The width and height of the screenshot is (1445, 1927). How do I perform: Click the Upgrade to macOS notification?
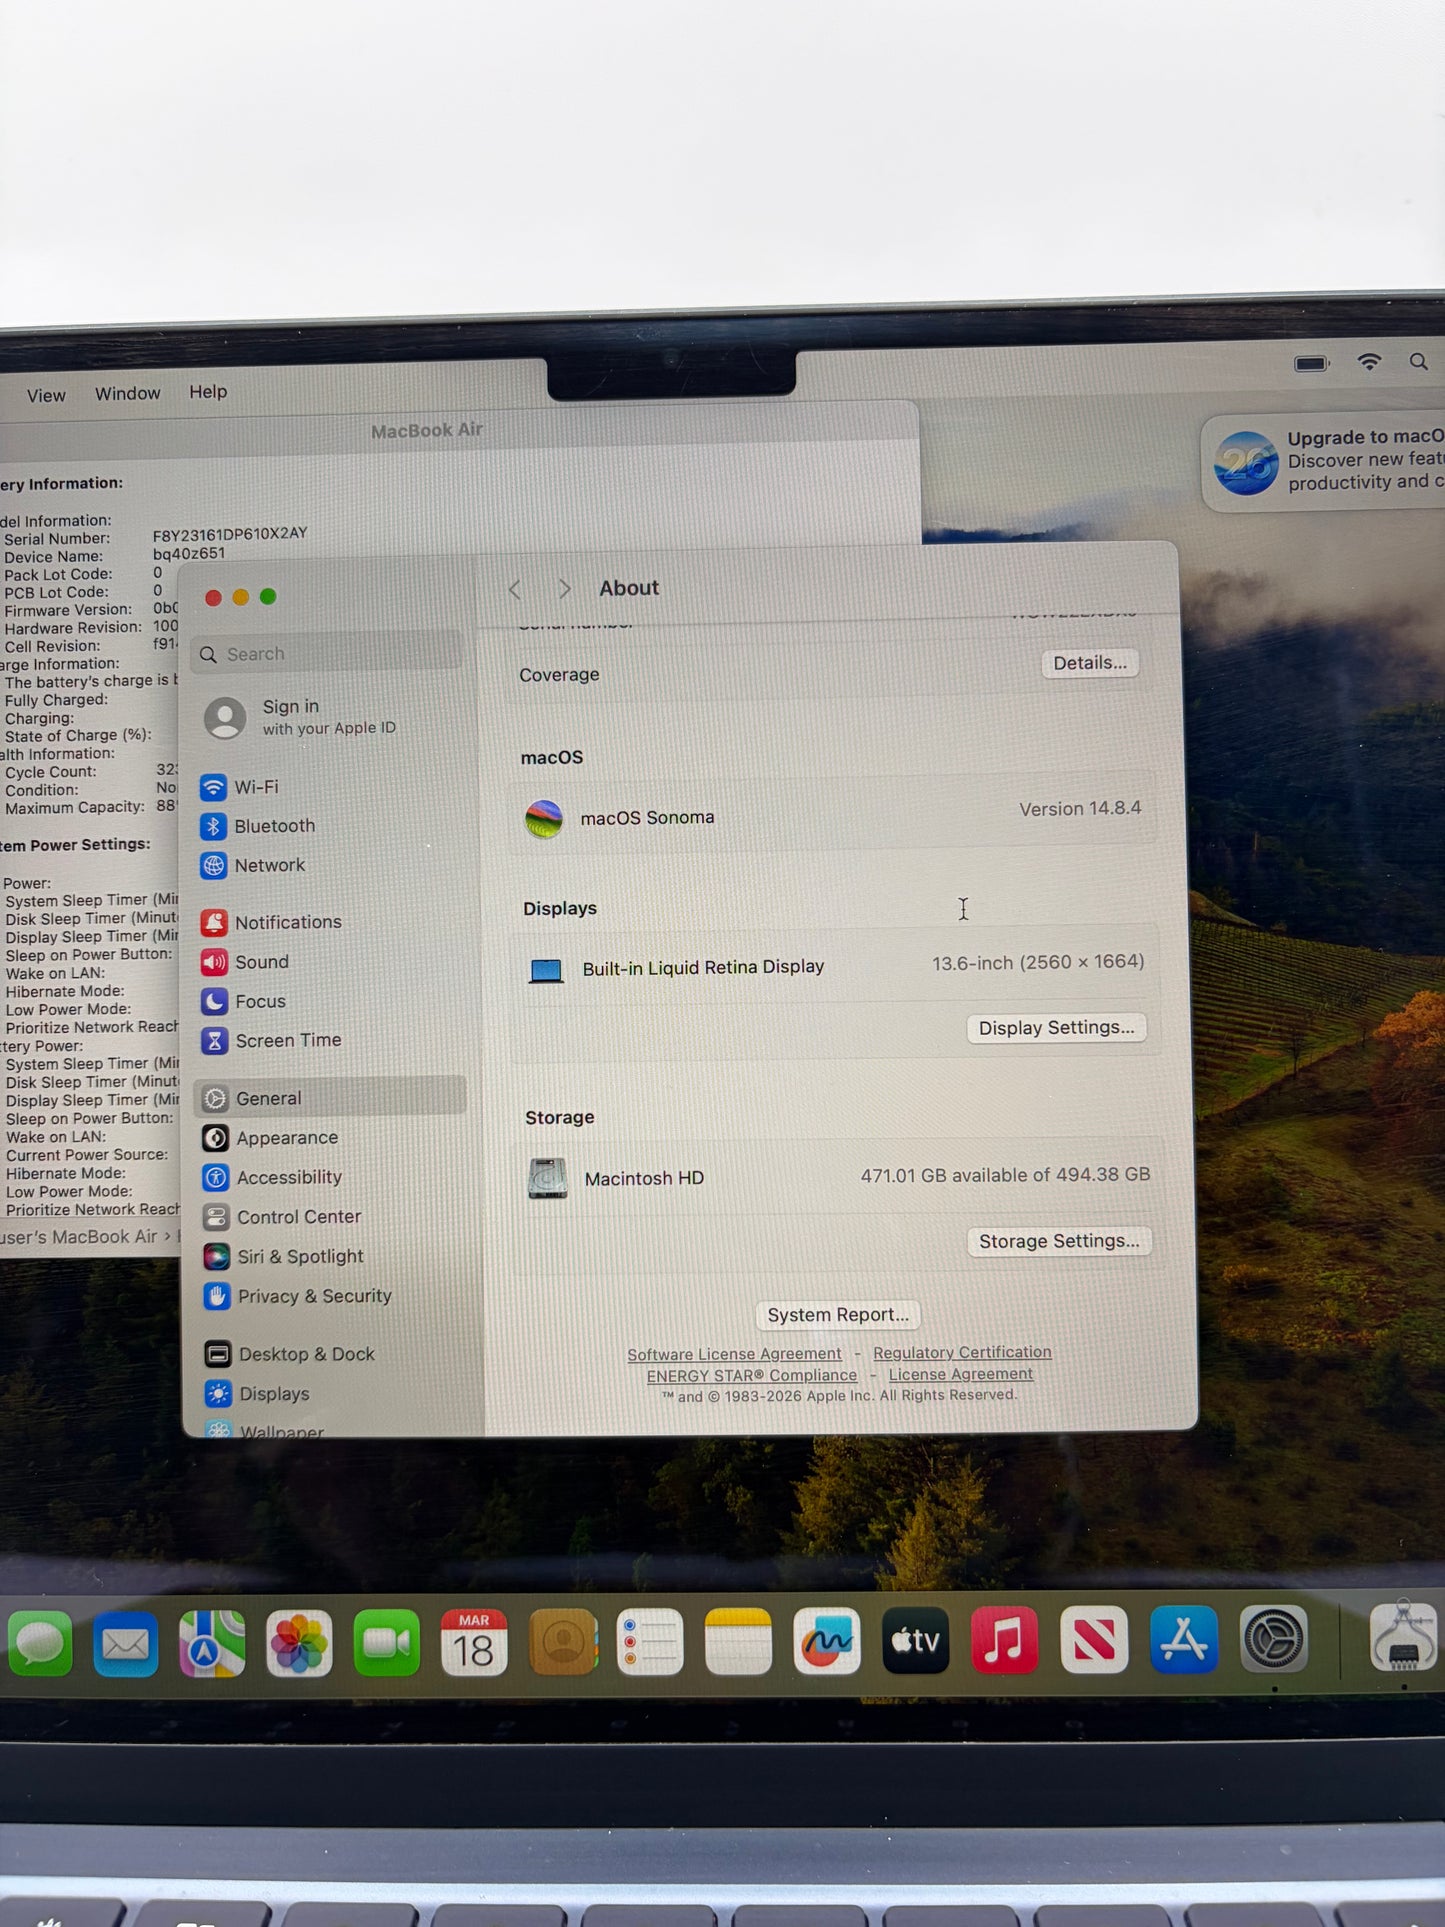click(1324, 461)
